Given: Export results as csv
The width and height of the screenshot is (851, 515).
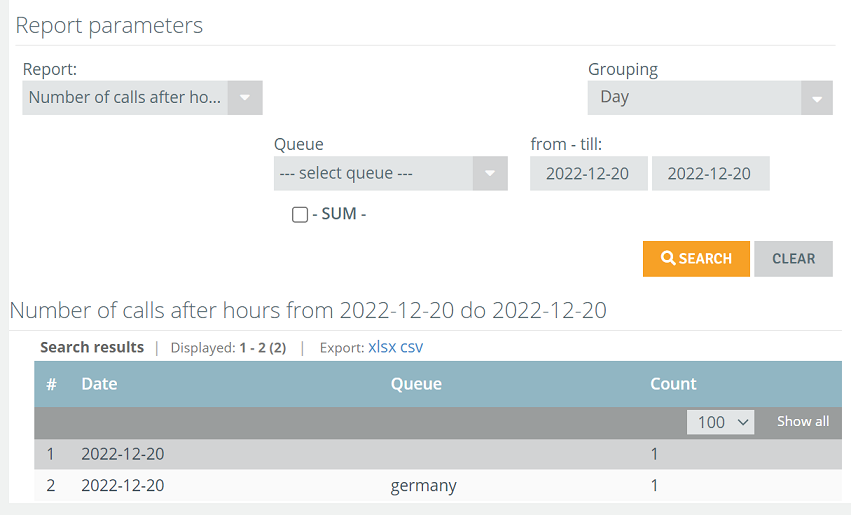Looking at the screenshot, I should coord(412,347).
